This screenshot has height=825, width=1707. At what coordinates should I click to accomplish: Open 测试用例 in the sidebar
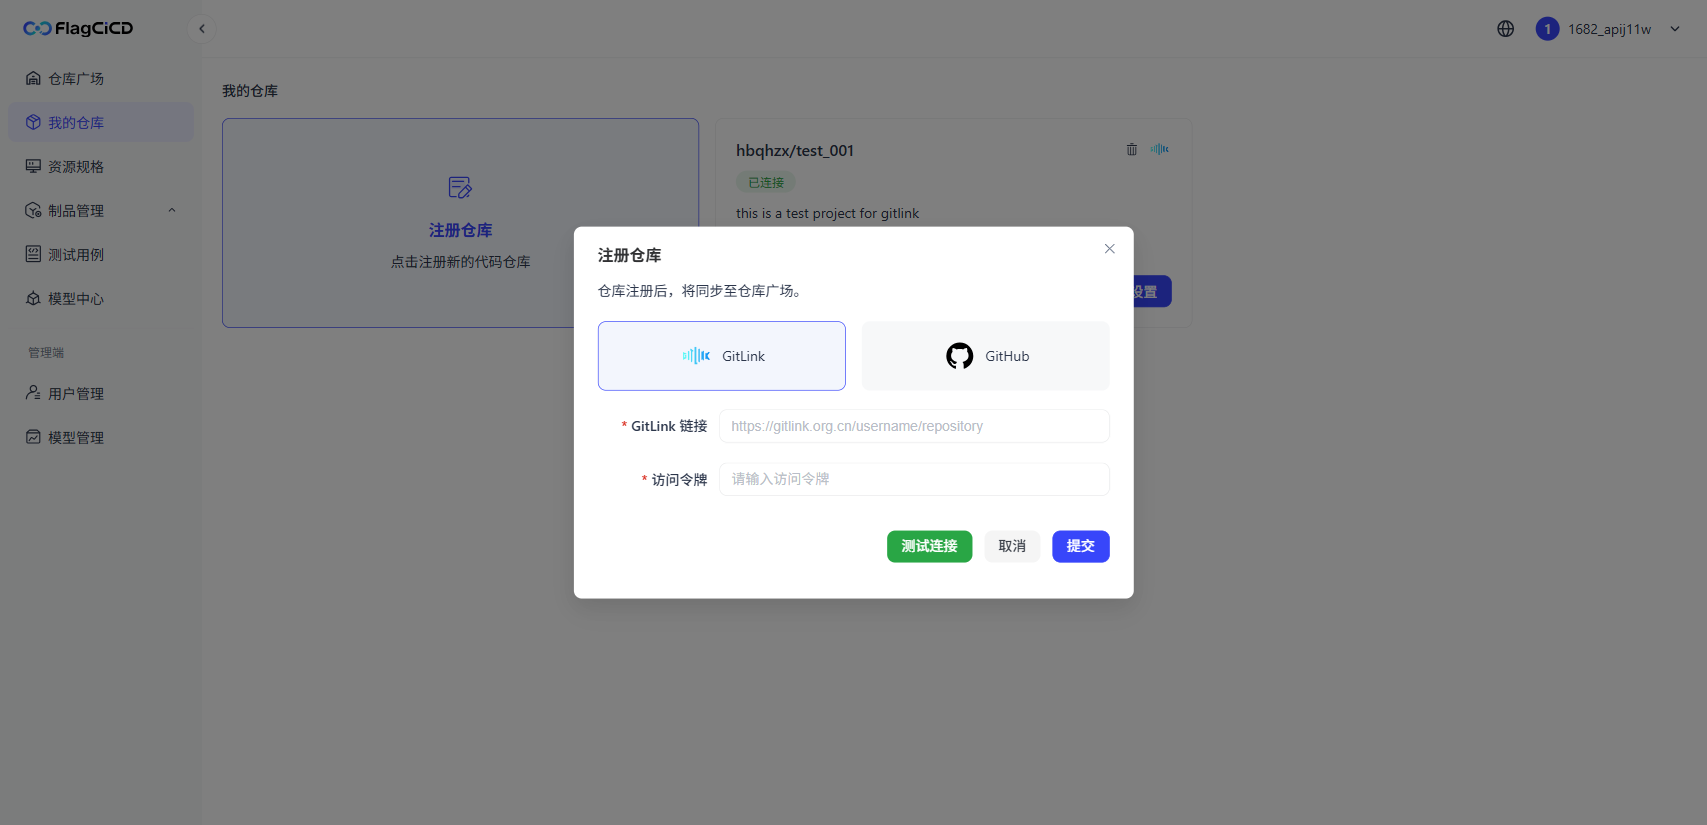tap(101, 254)
